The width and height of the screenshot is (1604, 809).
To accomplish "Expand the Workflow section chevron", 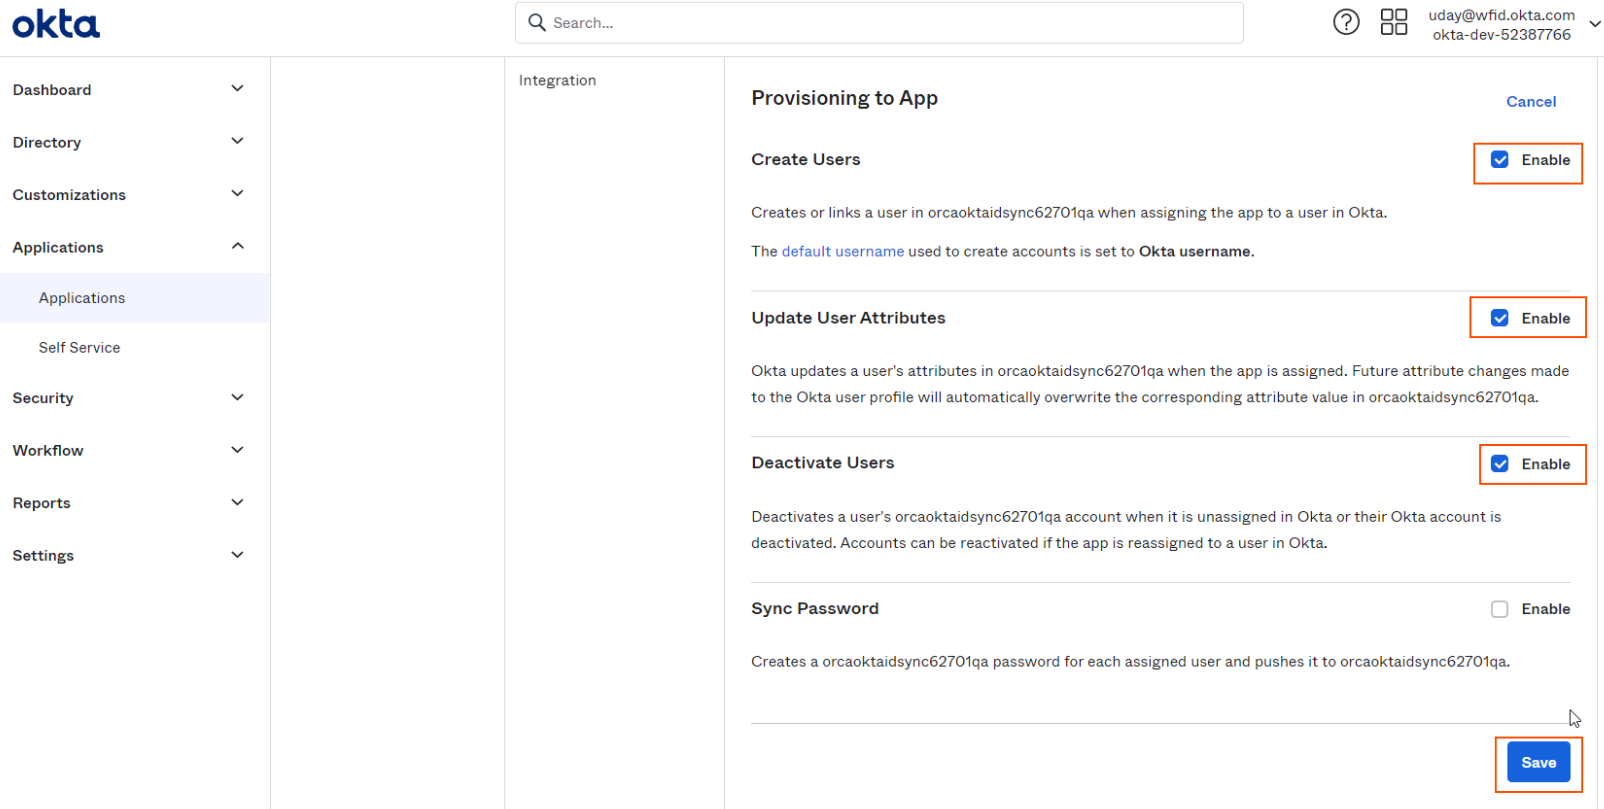I will (237, 450).
